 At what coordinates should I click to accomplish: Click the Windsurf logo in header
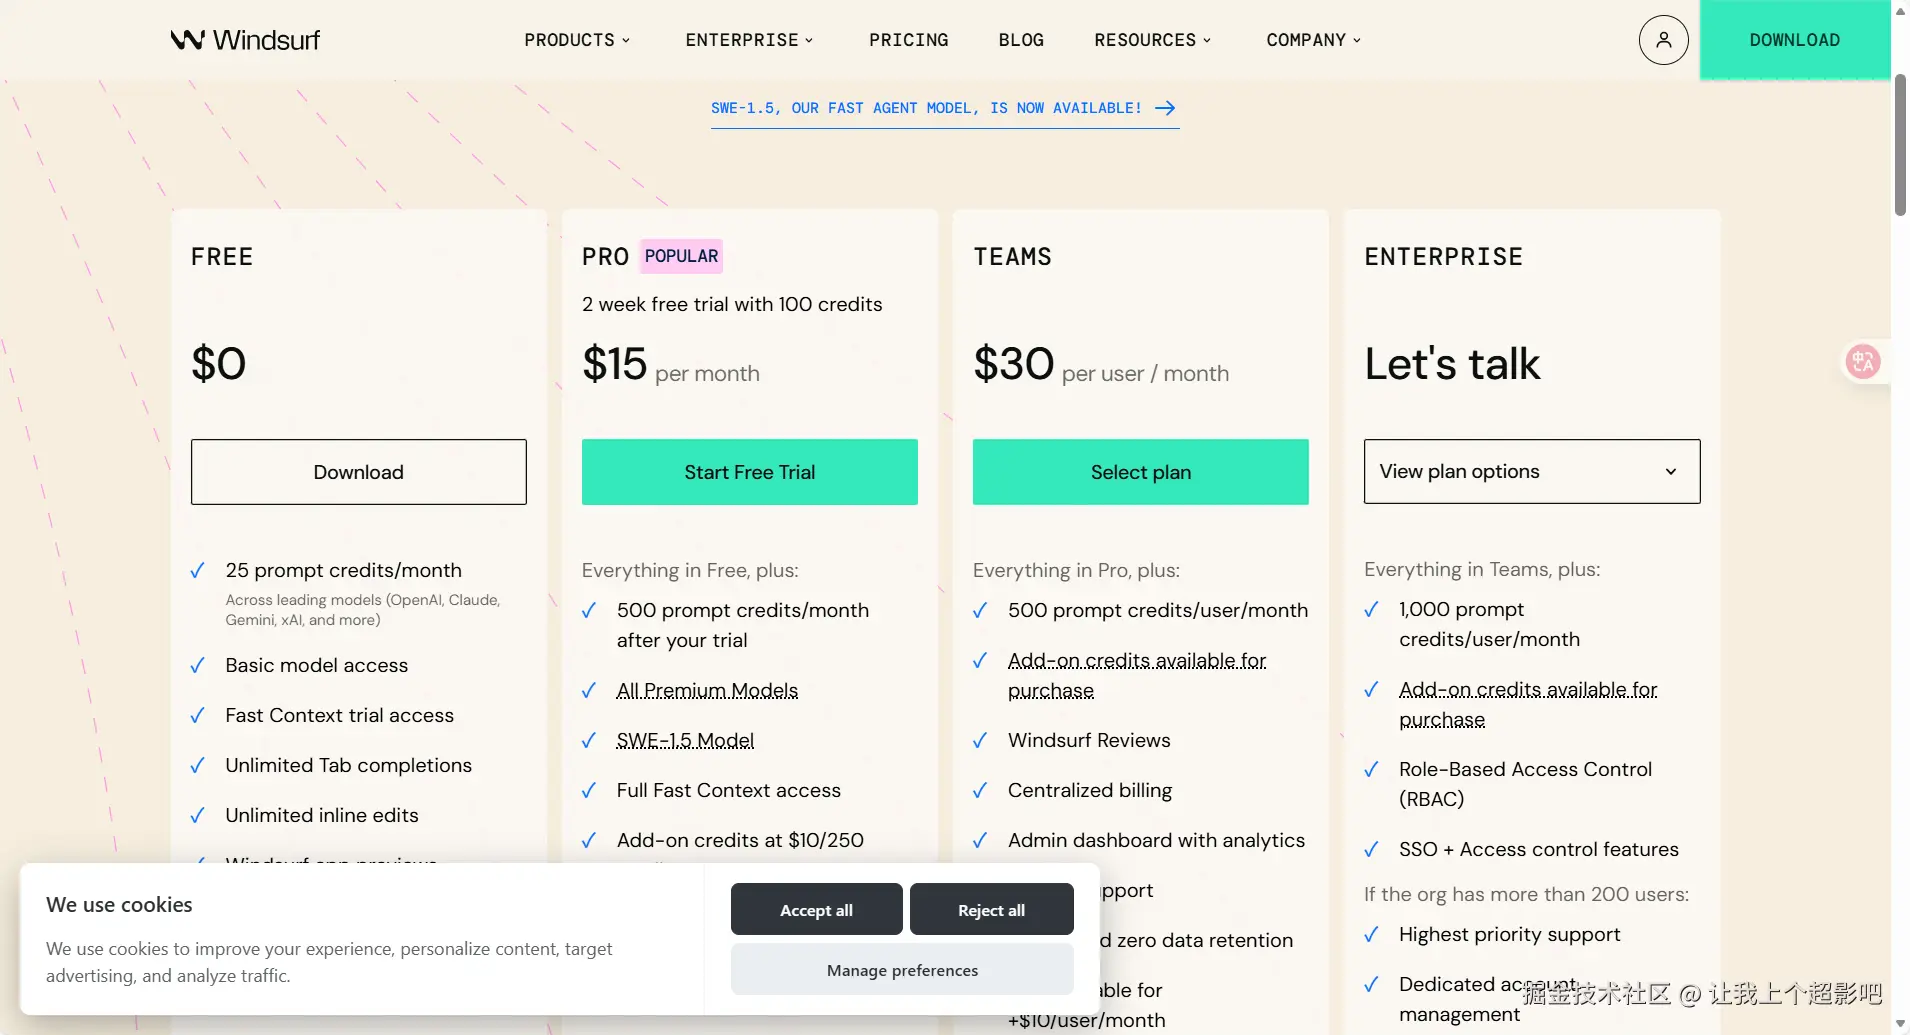point(245,40)
